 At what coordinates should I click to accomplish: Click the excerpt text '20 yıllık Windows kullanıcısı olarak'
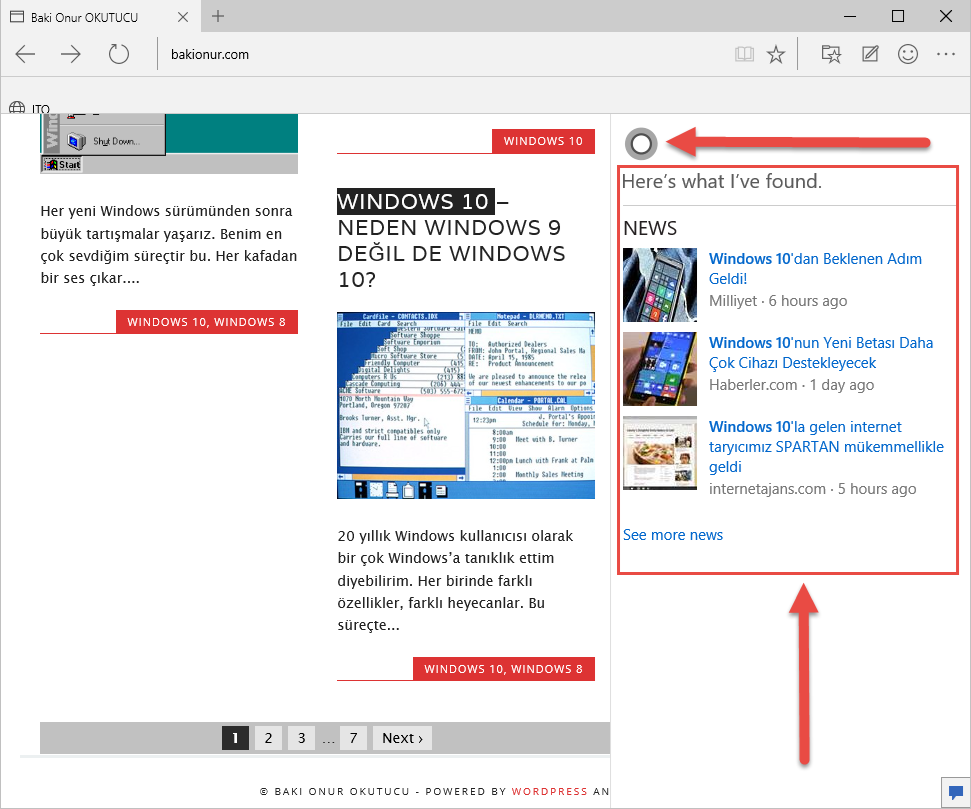click(455, 536)
